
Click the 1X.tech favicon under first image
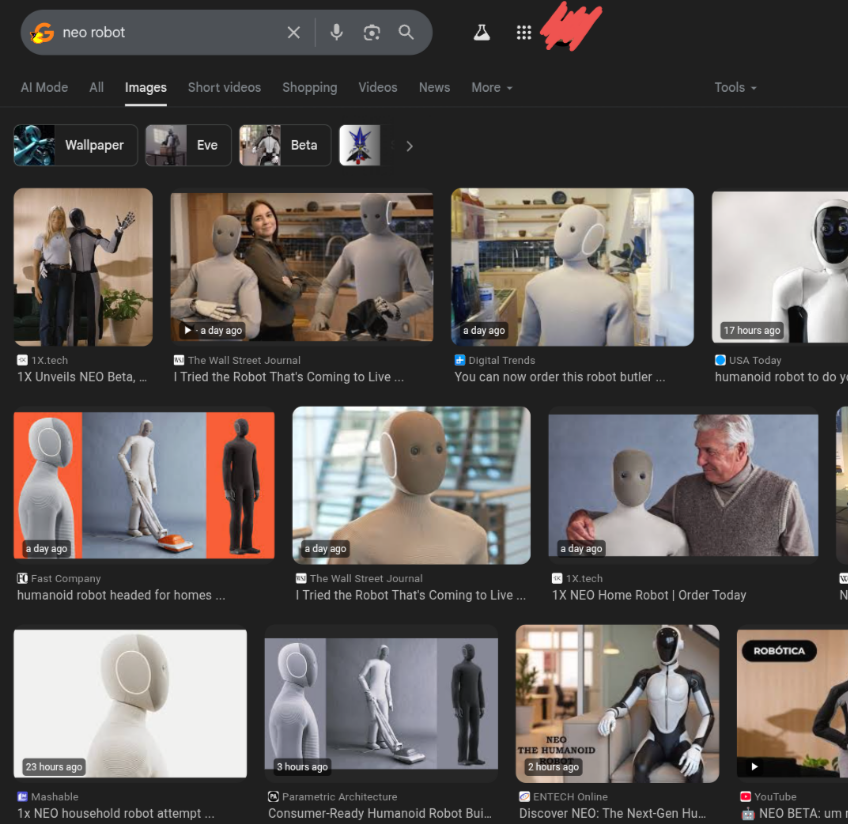pos(22,360)
